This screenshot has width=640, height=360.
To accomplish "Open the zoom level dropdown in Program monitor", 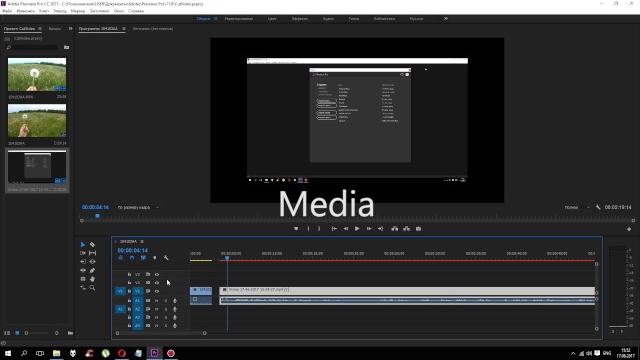I will 138,207.
